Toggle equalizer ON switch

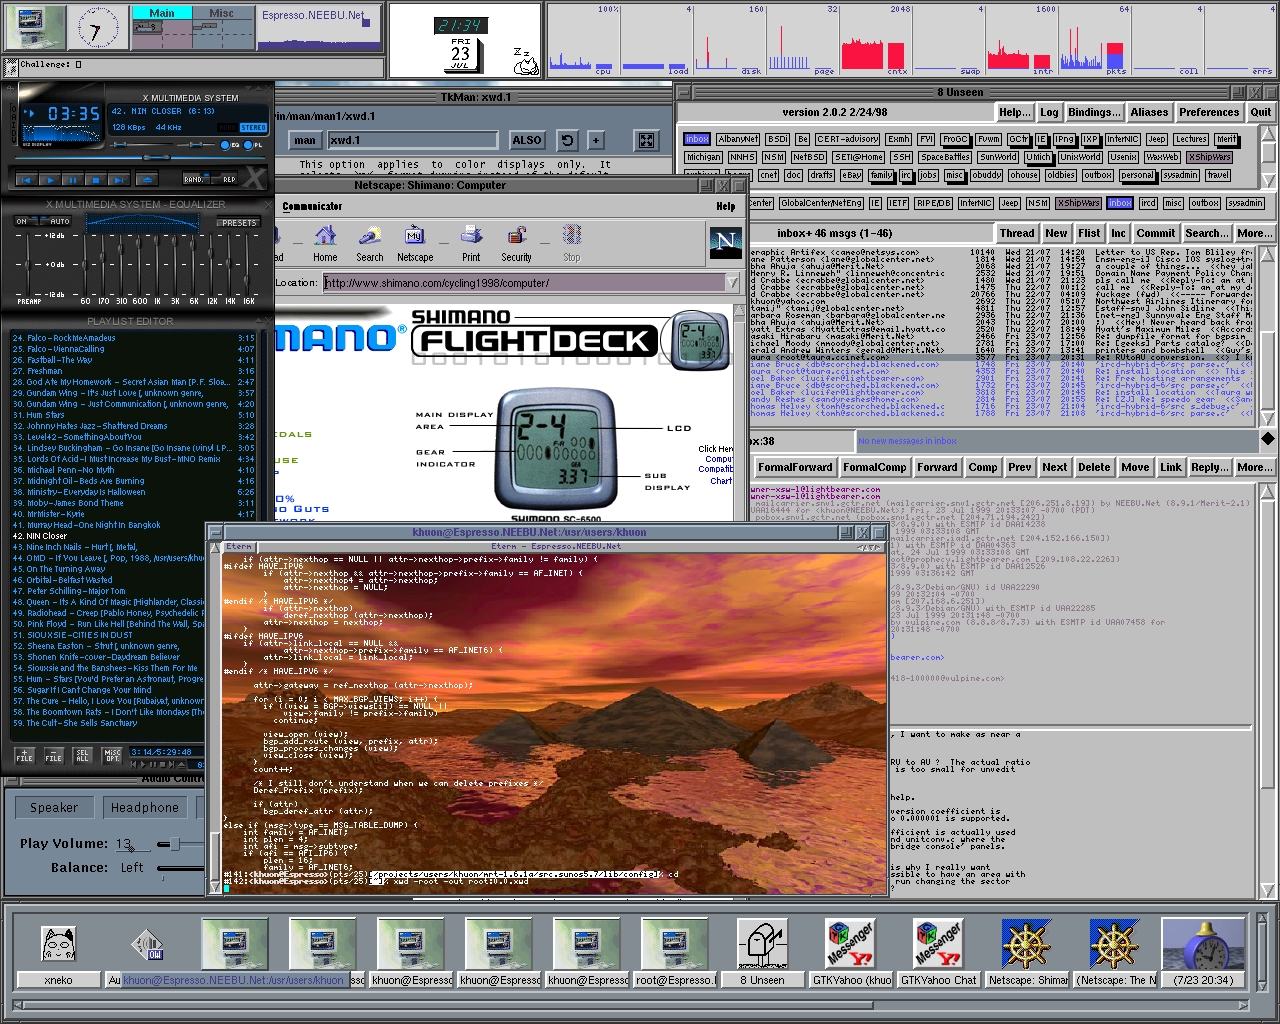[x=26, y=221]
